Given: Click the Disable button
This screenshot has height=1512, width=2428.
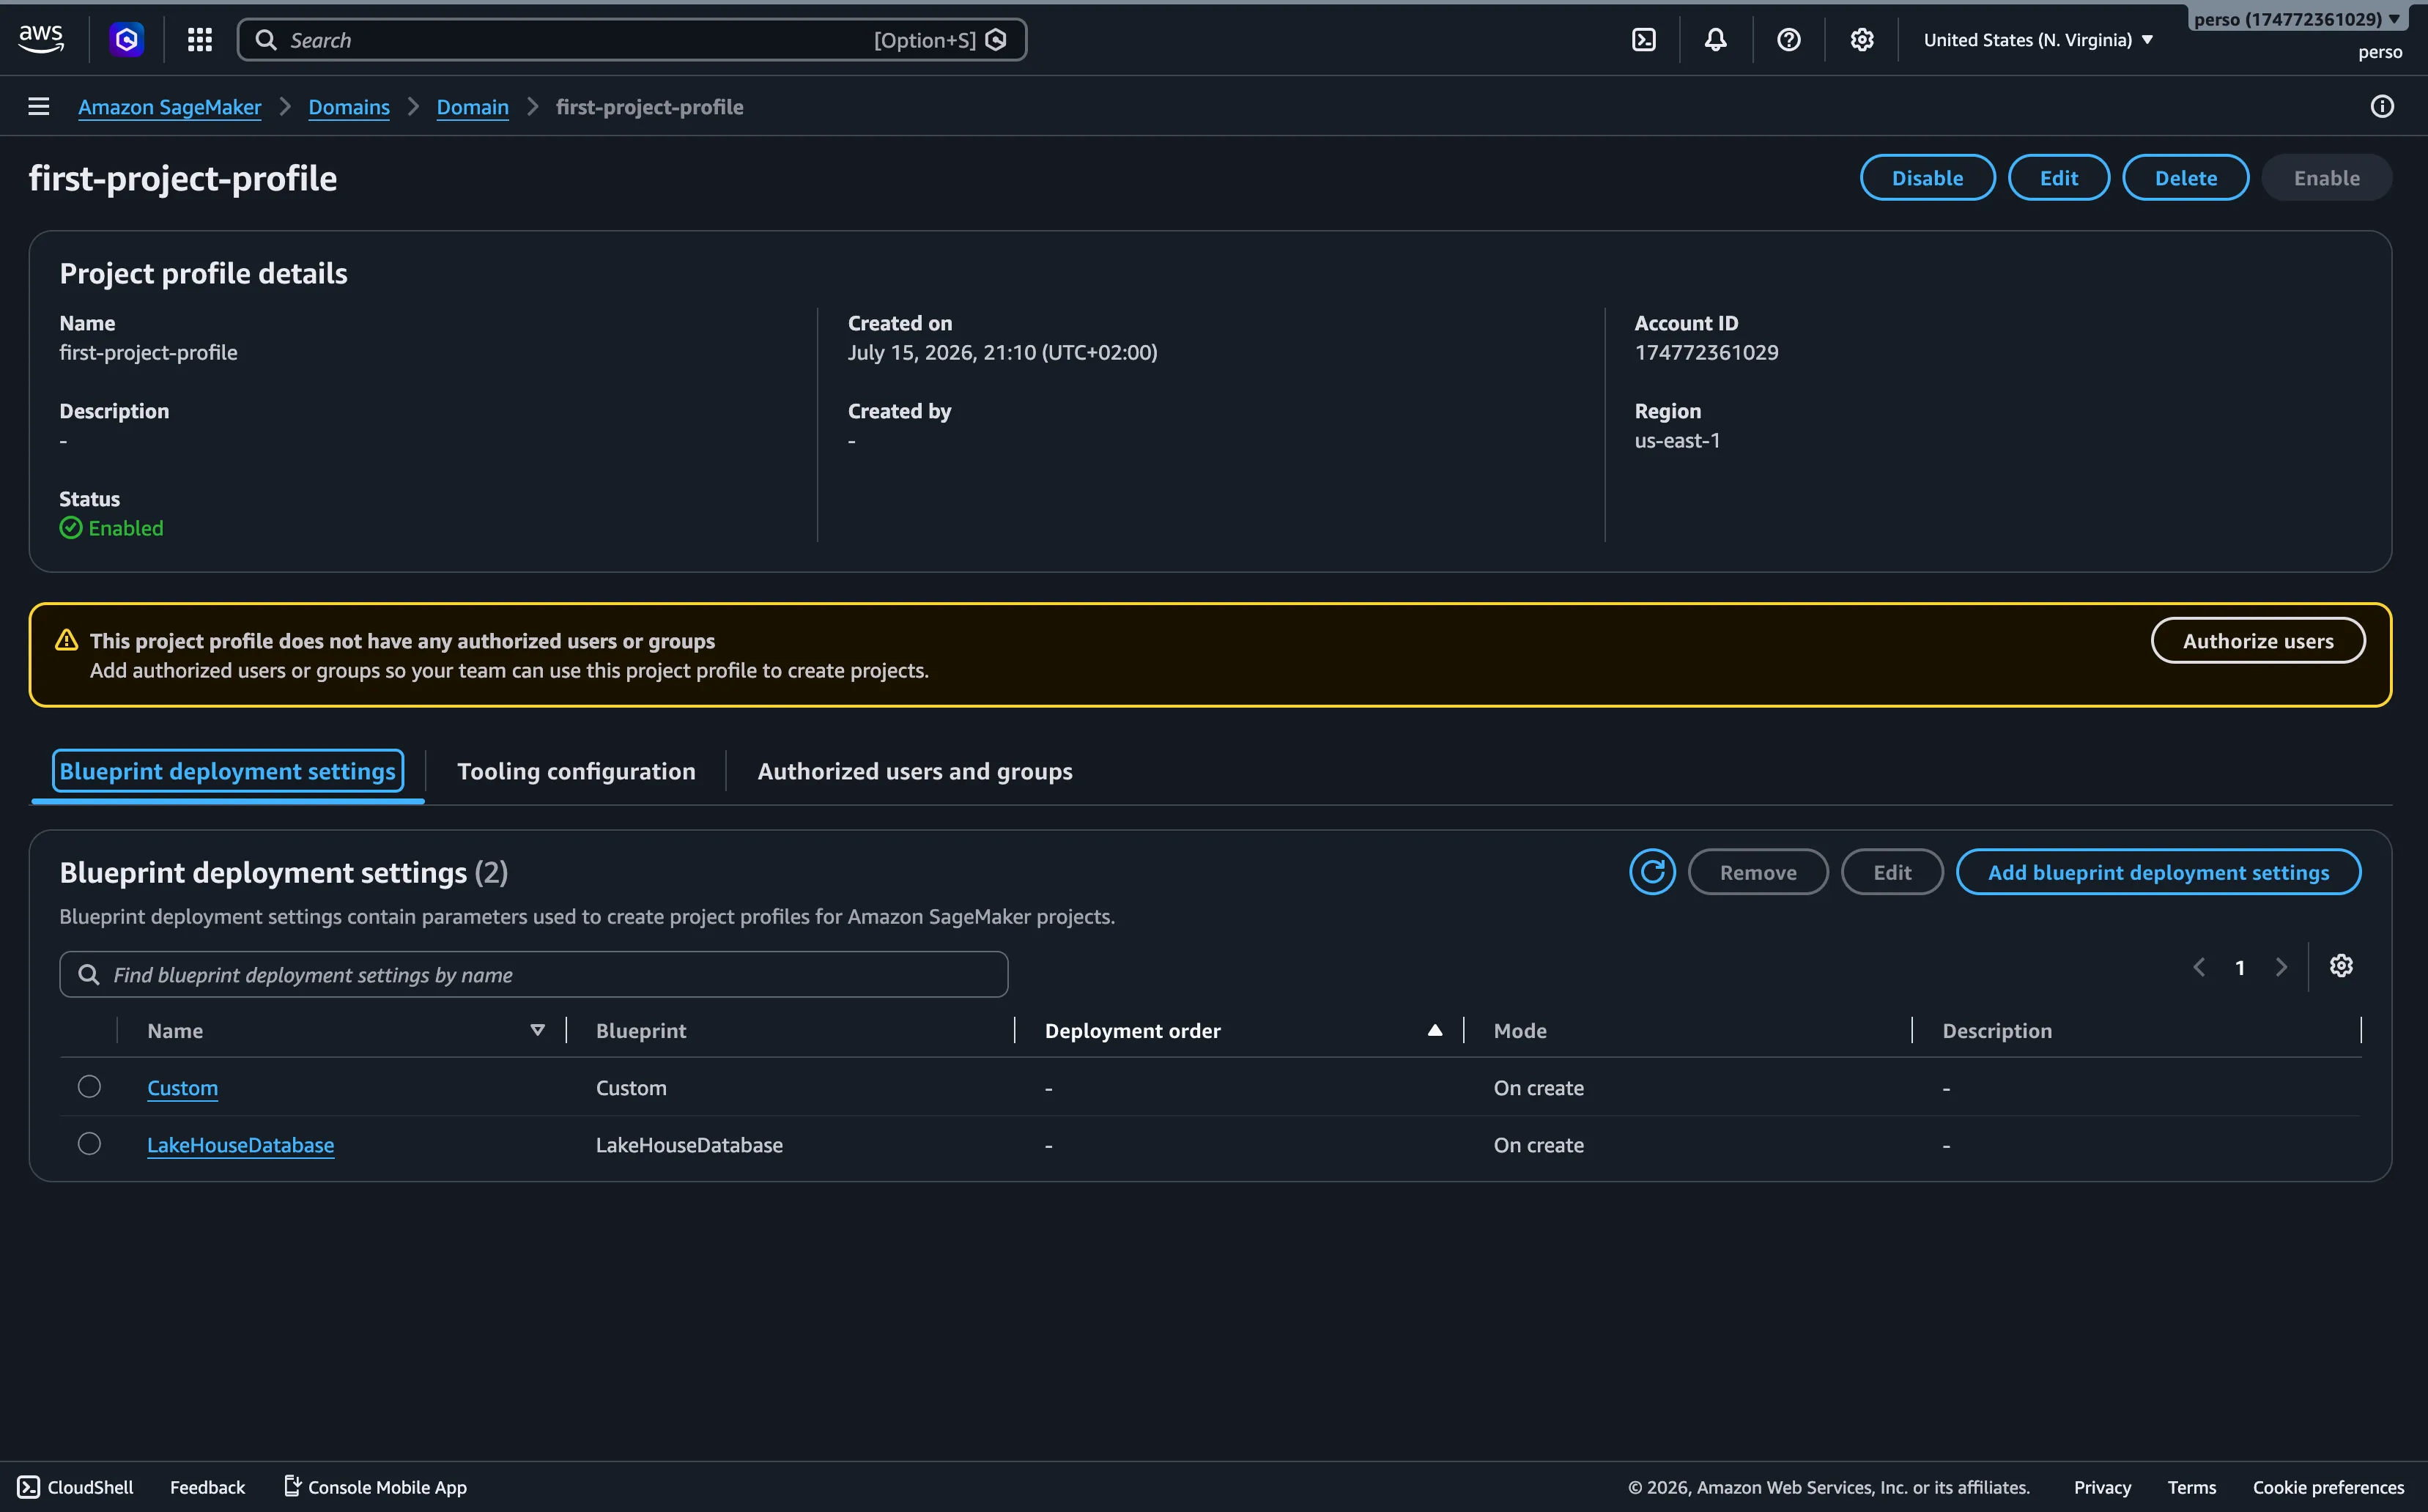Looking at the screenshot, I should (1927, 178).
